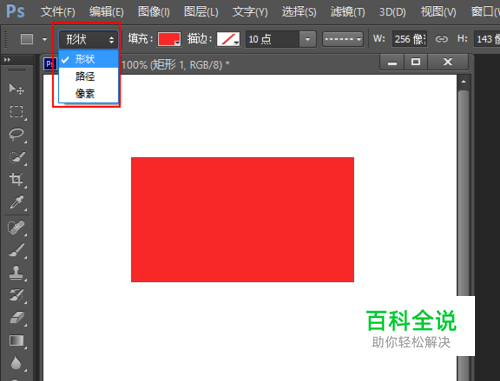The height and width of the screenshot is (381, 500).
Task: Open the 图层(L) menu
Action: tap(201, 12)
